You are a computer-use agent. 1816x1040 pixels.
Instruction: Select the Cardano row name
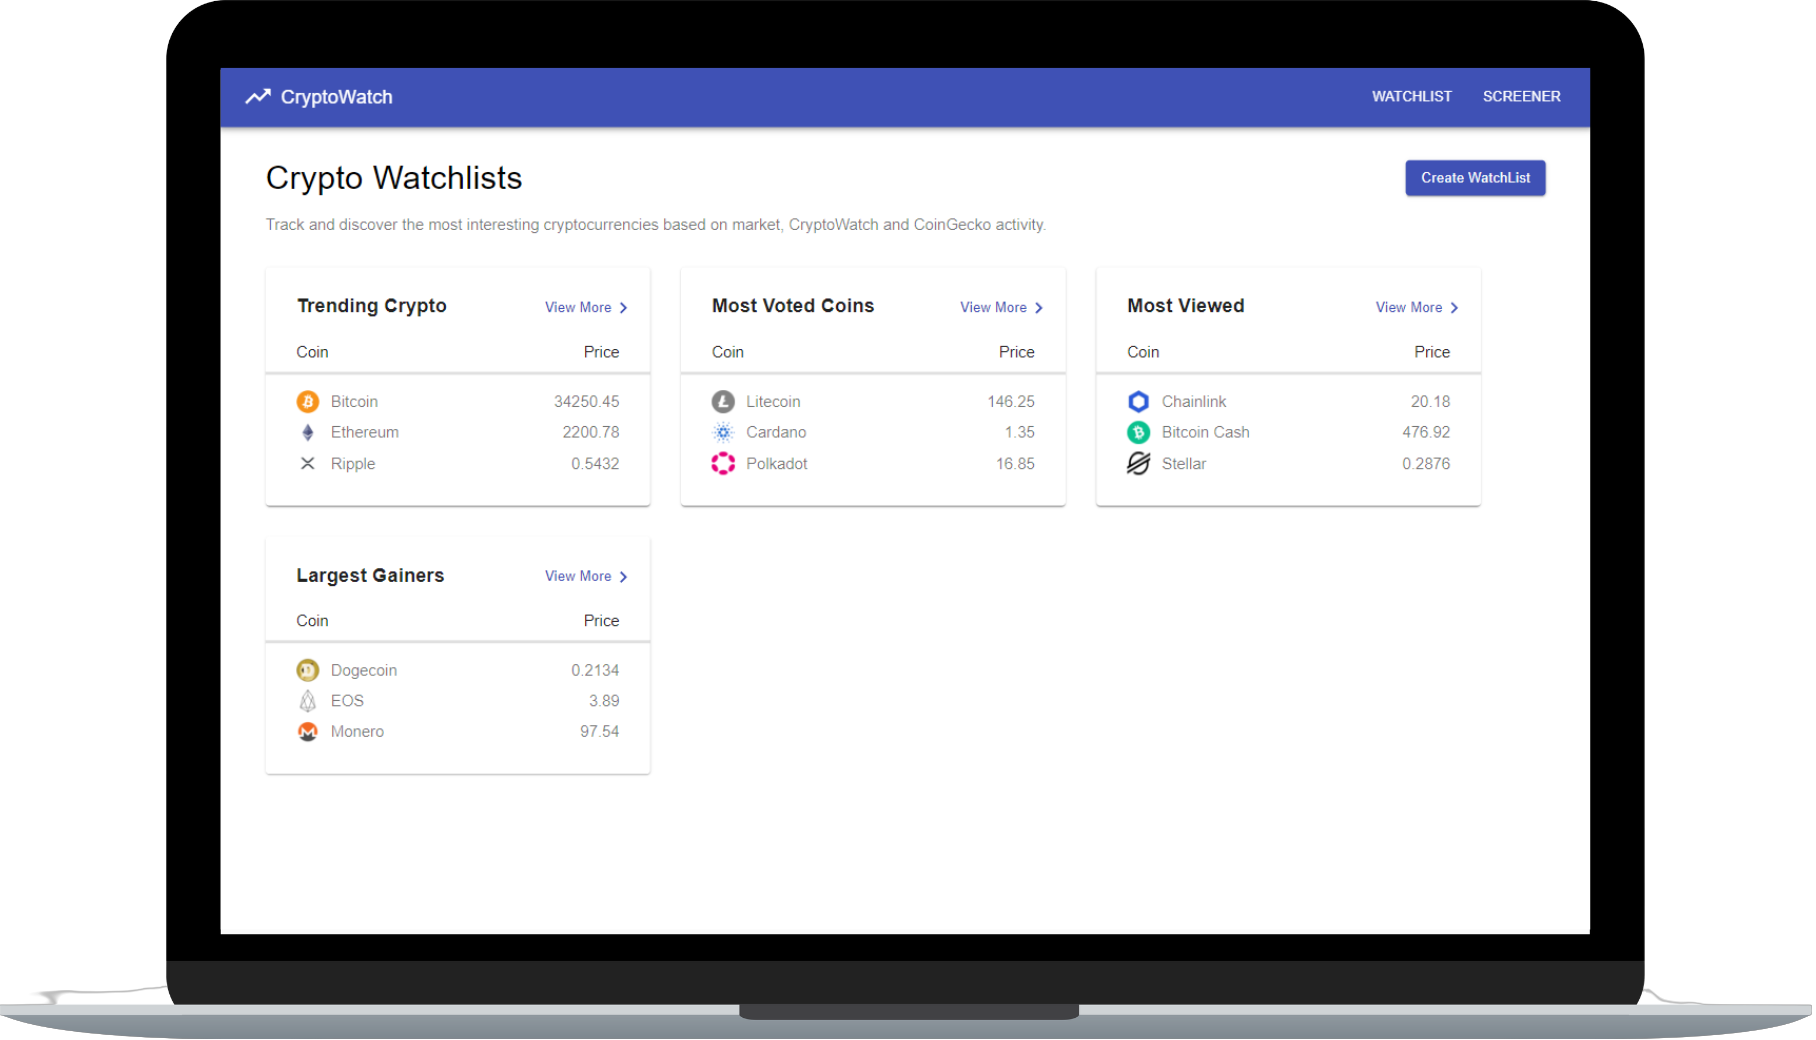point(777,433)
